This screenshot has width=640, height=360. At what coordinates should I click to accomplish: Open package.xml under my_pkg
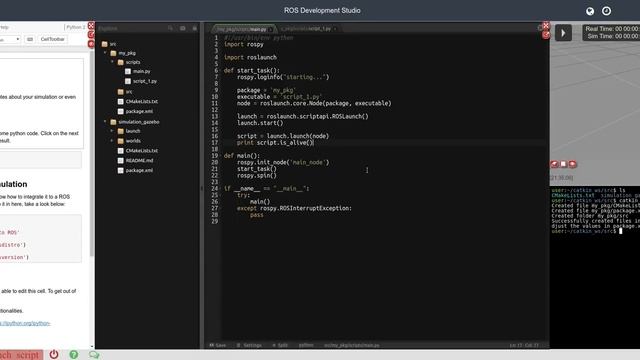pyautogui.click(x=139, y=111)
